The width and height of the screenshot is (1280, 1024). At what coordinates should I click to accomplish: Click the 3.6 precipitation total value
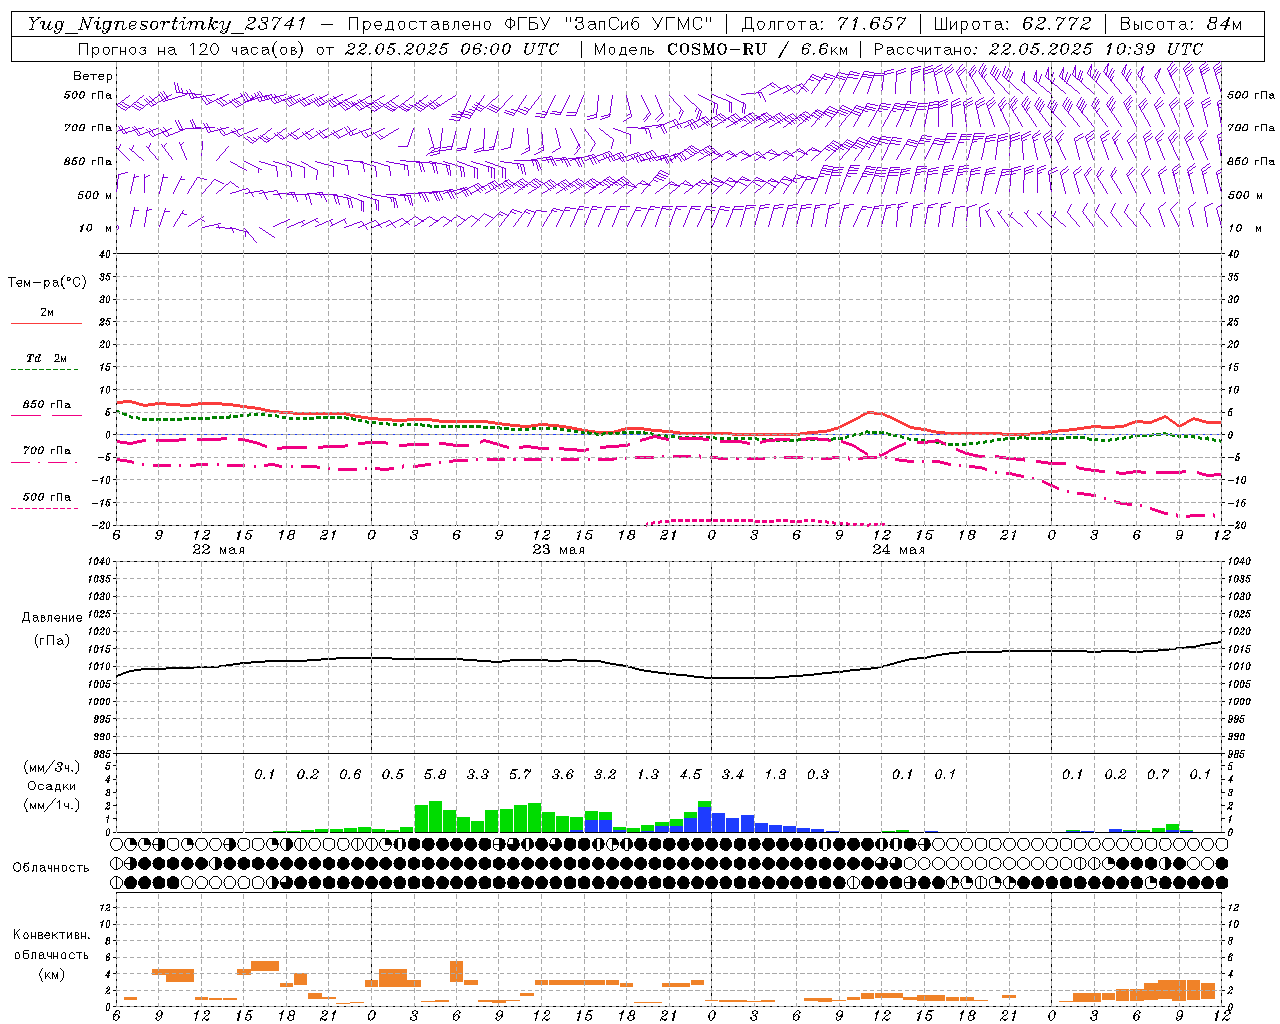(563, 775)
